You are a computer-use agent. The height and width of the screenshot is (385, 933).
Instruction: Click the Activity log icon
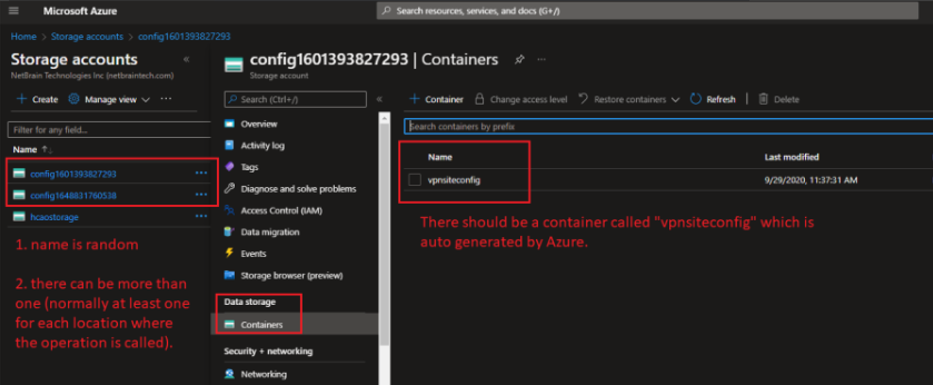pos(229,145)
